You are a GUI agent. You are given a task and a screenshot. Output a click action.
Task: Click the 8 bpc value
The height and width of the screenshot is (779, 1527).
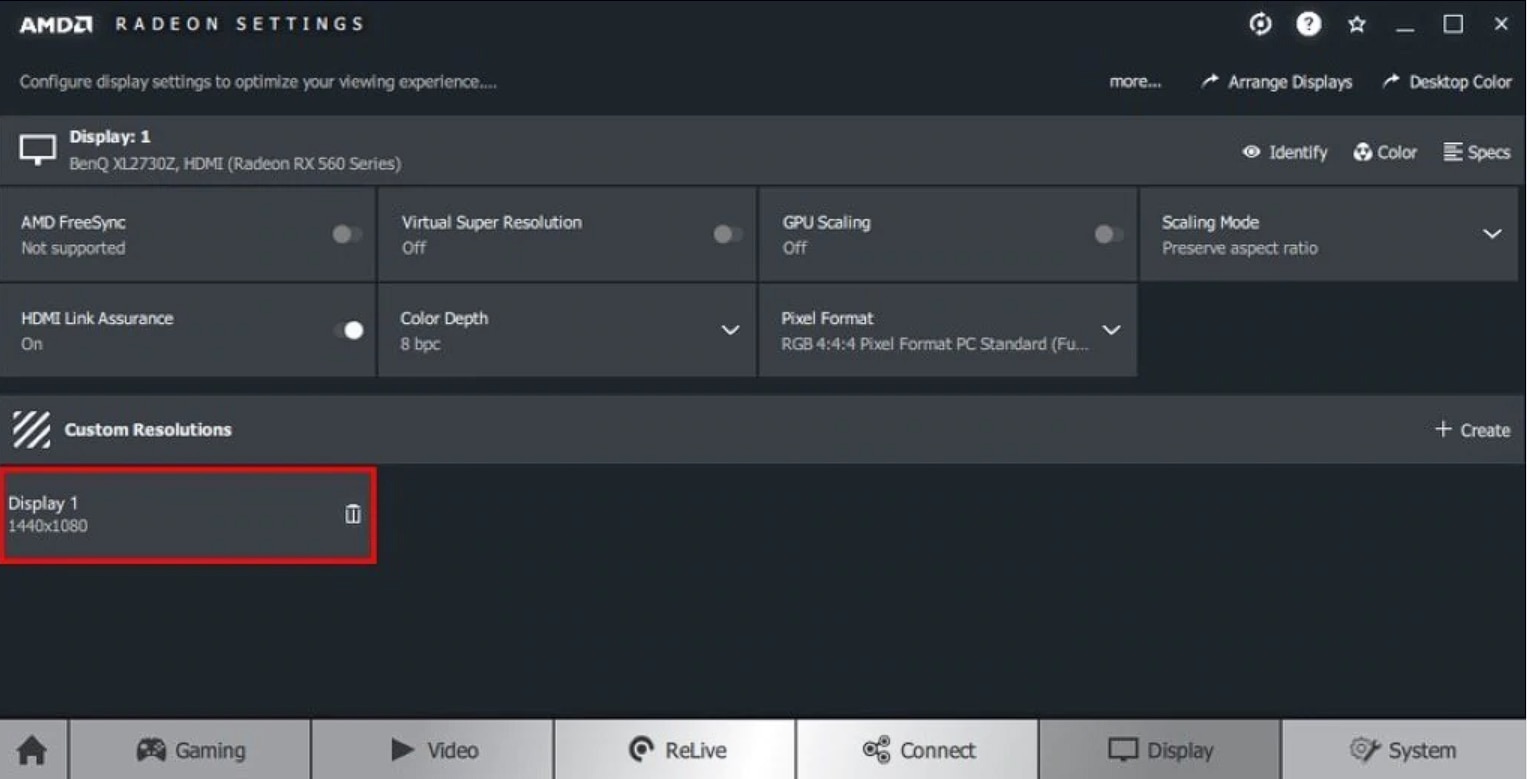pos(421,344)
